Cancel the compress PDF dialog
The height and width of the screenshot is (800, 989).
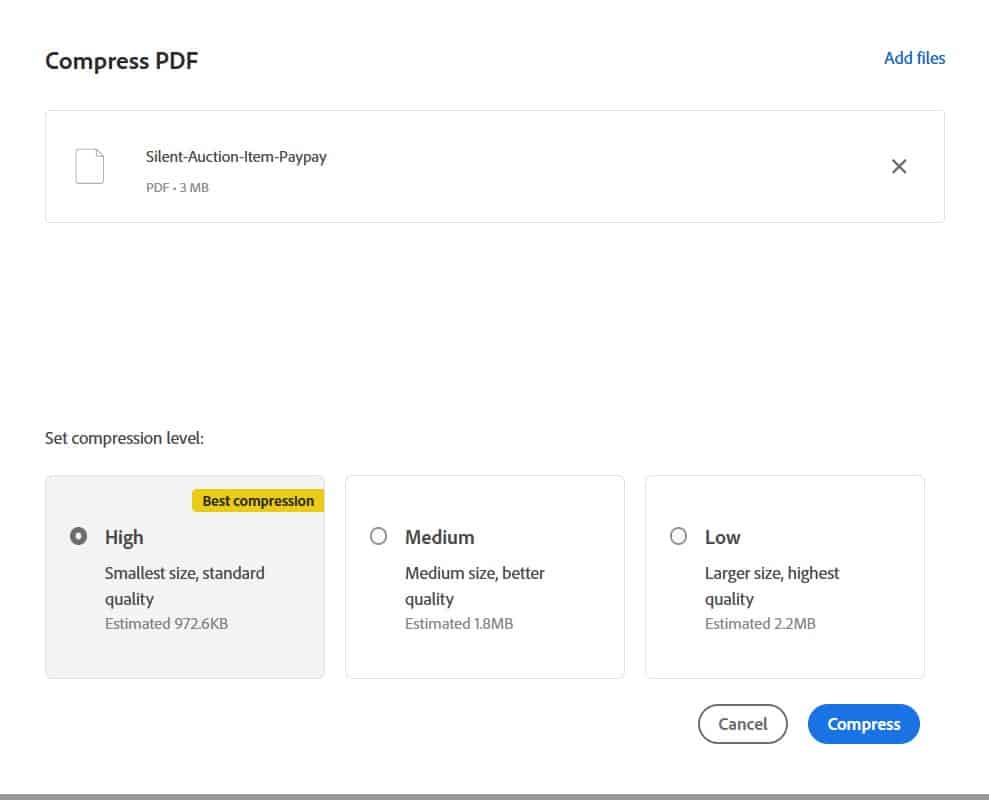(742, 724)
